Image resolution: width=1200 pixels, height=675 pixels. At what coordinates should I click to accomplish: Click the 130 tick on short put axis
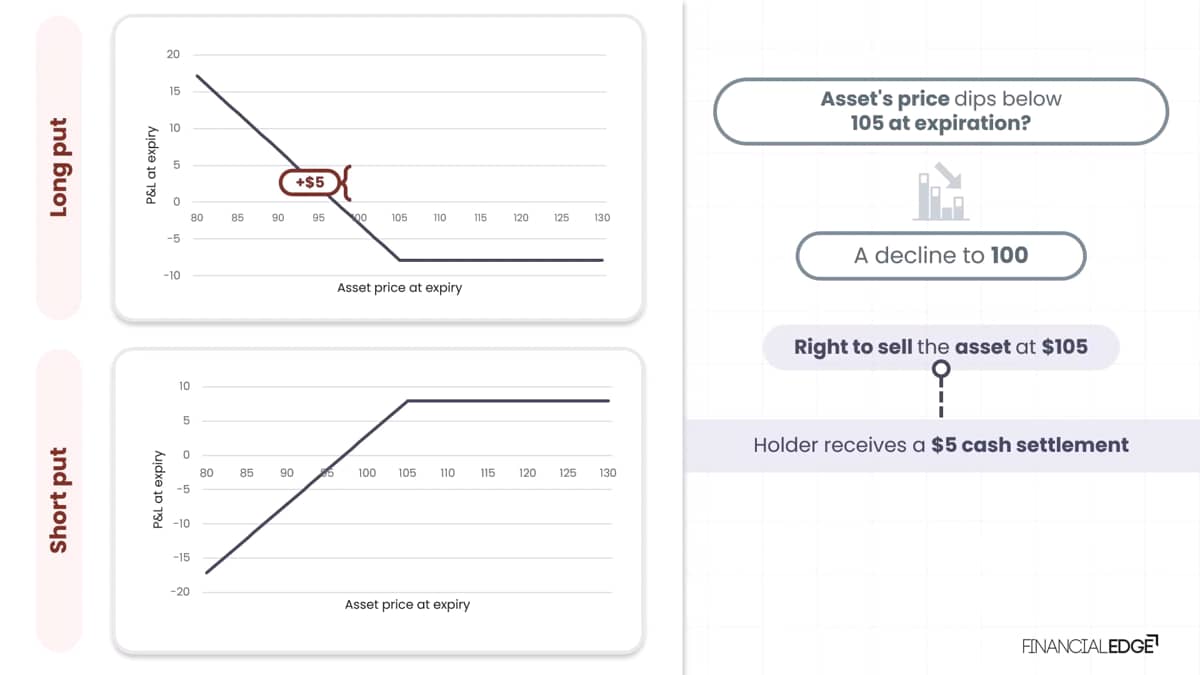(608, 472)
